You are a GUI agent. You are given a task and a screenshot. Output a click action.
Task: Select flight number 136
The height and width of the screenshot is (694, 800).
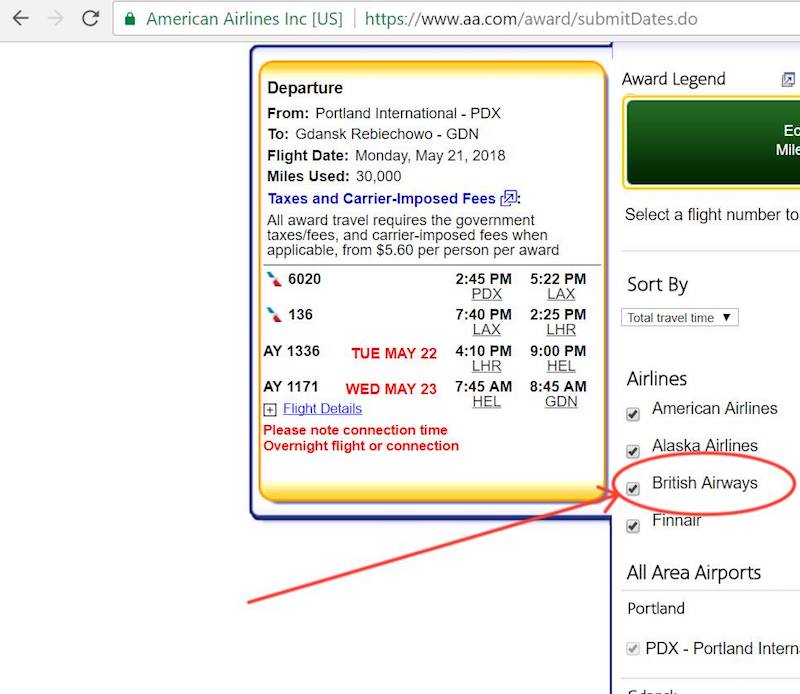300,314
